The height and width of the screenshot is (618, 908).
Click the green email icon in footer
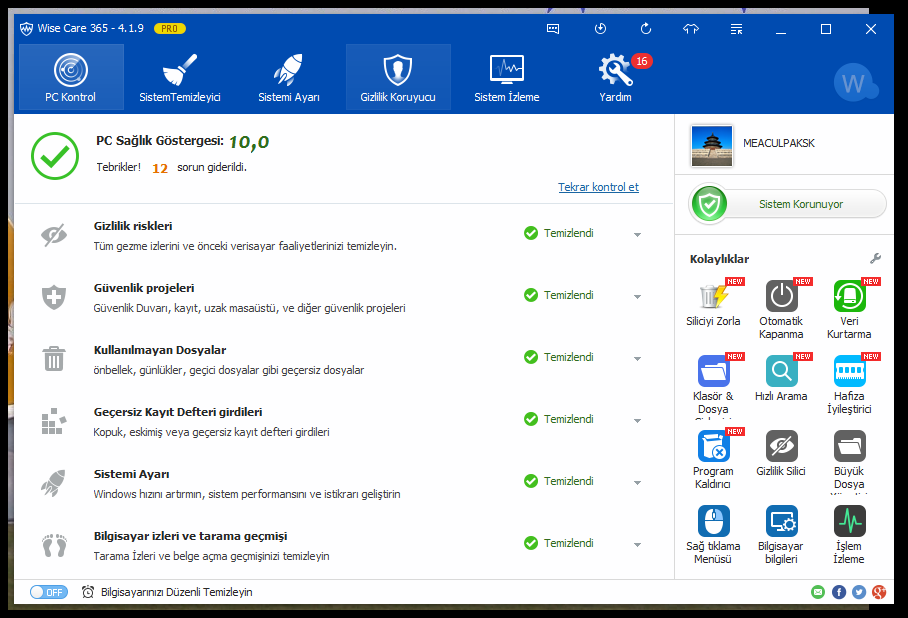point(818,591)
